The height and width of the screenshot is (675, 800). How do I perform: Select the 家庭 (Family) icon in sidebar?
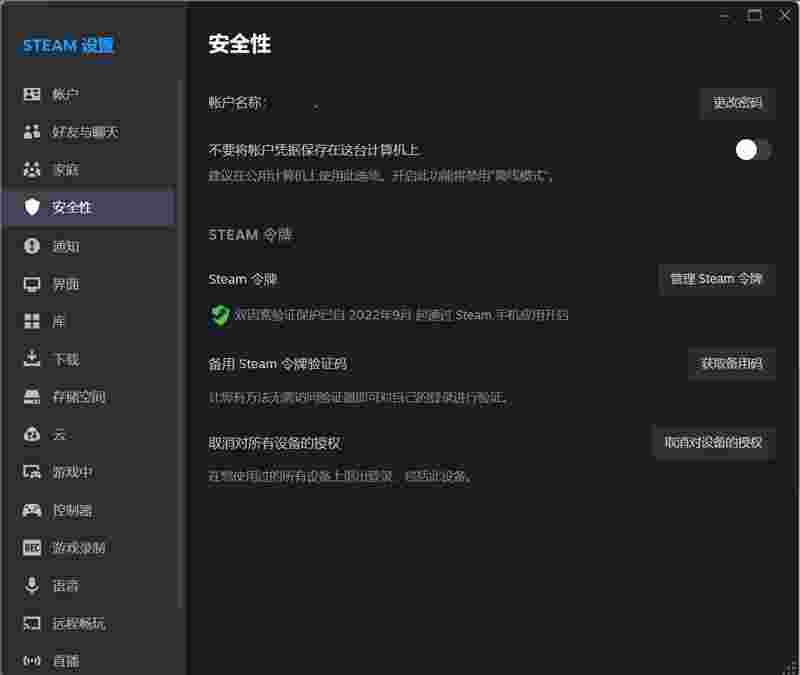(32, 169)
